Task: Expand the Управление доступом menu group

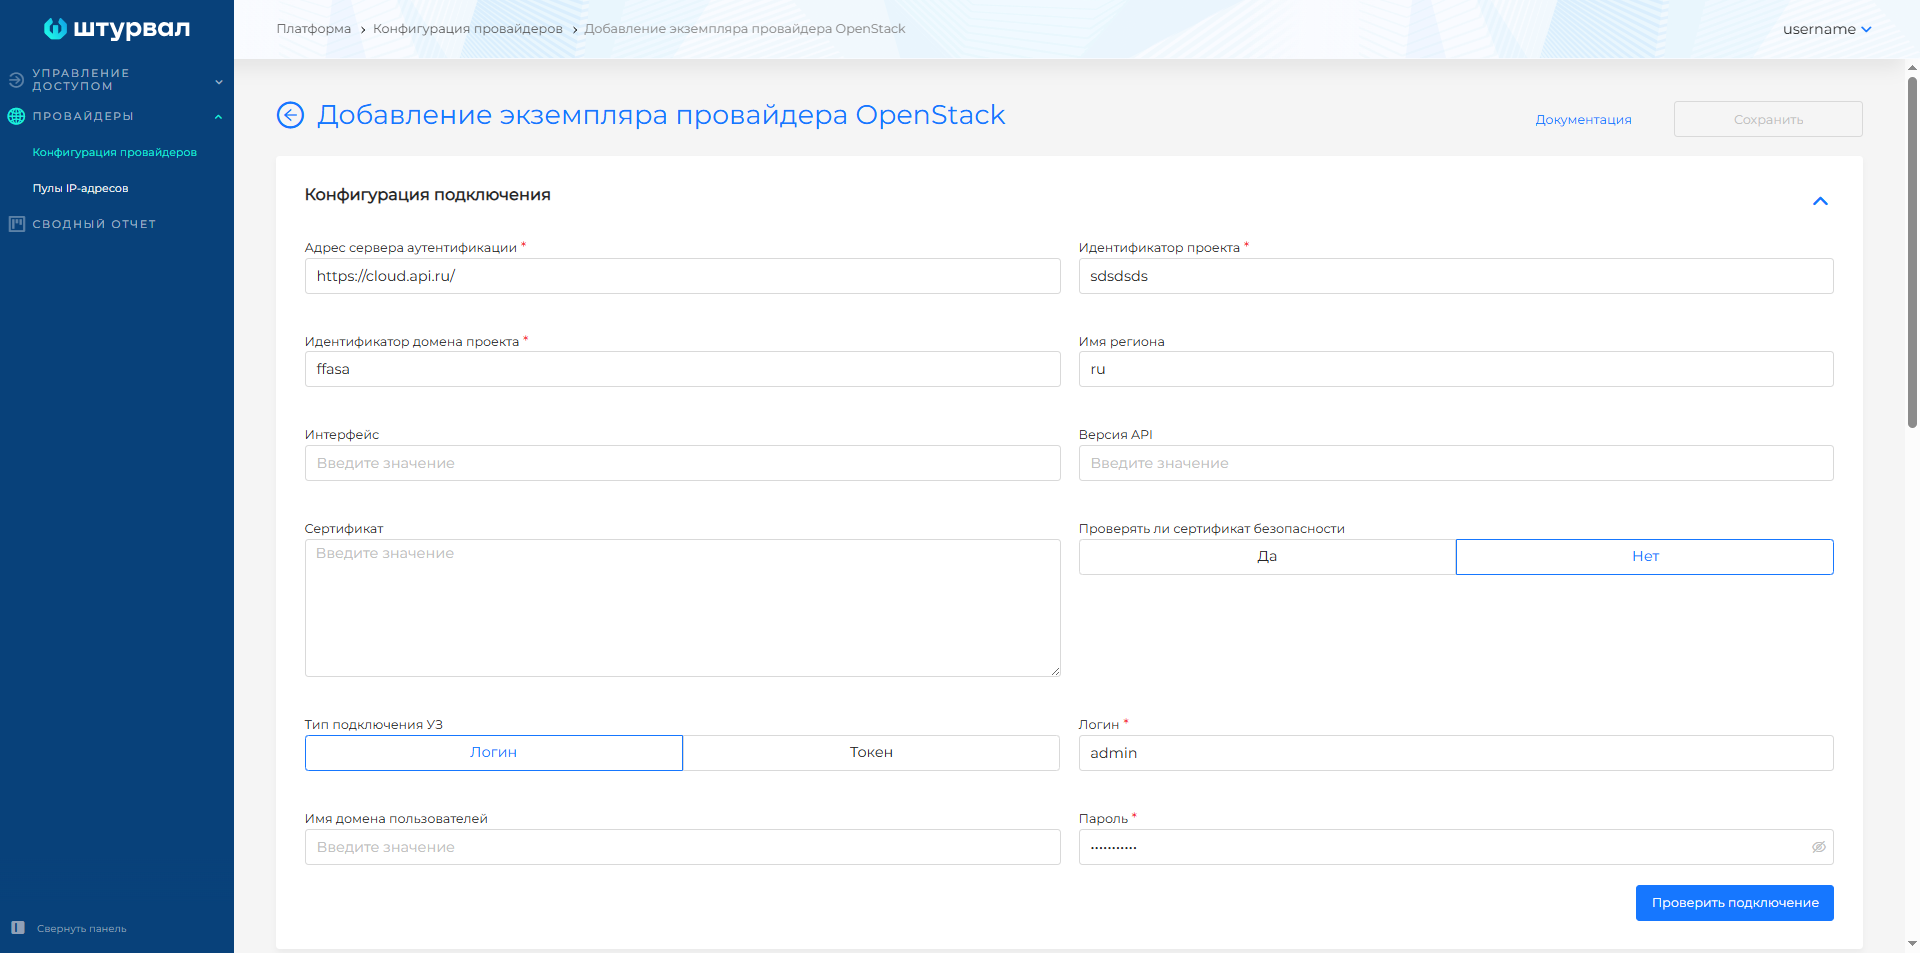Action: coord(218,81)
